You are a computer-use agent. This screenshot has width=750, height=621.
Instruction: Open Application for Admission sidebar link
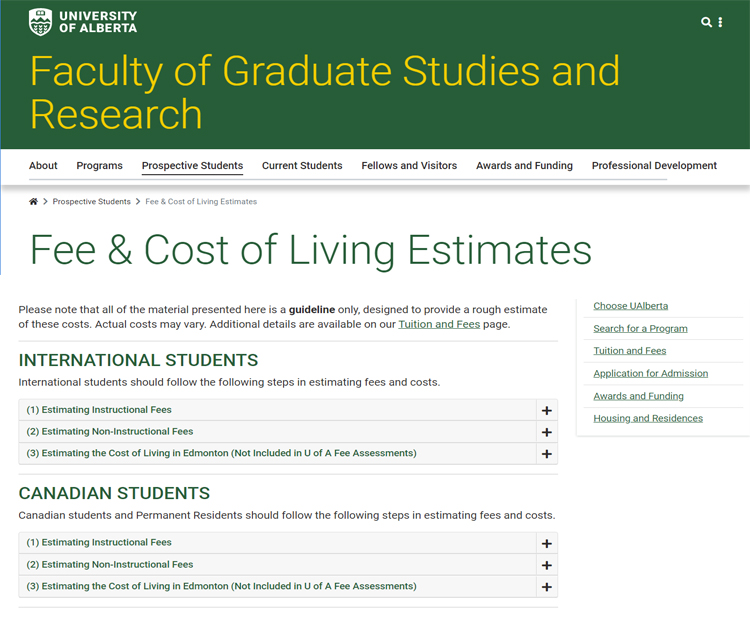pos(651,374)
